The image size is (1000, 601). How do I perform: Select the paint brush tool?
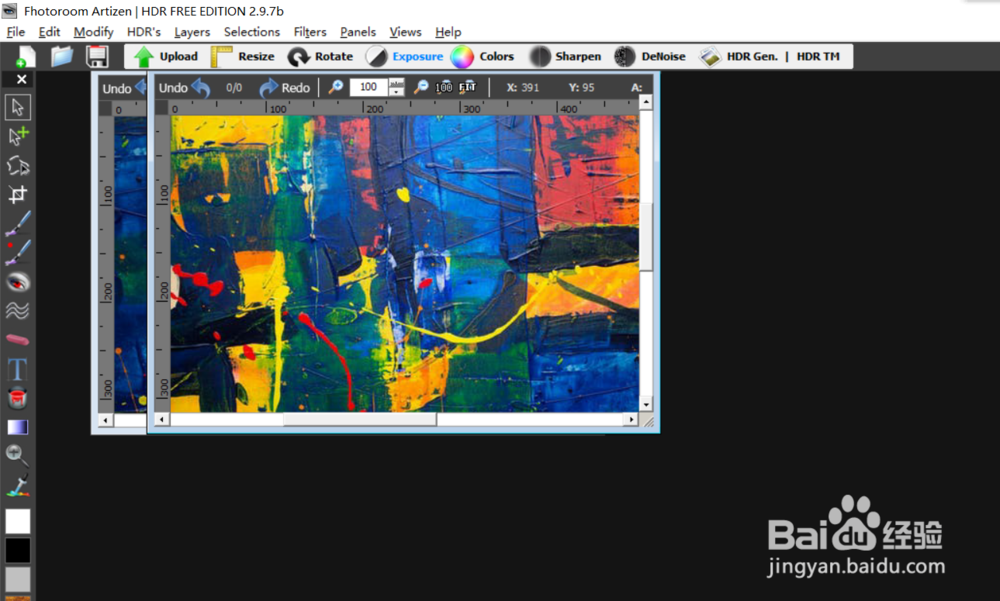(x=18, y=223)
